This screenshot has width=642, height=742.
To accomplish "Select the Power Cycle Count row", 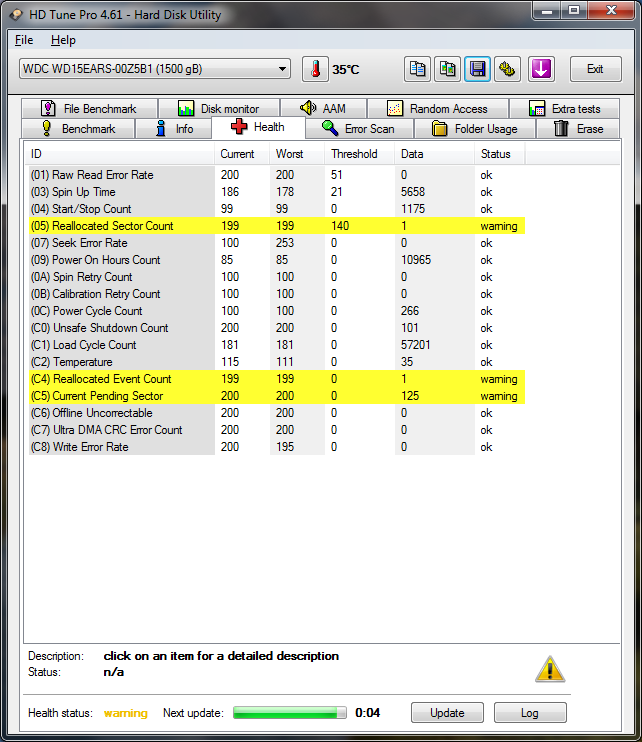I will [x=277, y=310].
